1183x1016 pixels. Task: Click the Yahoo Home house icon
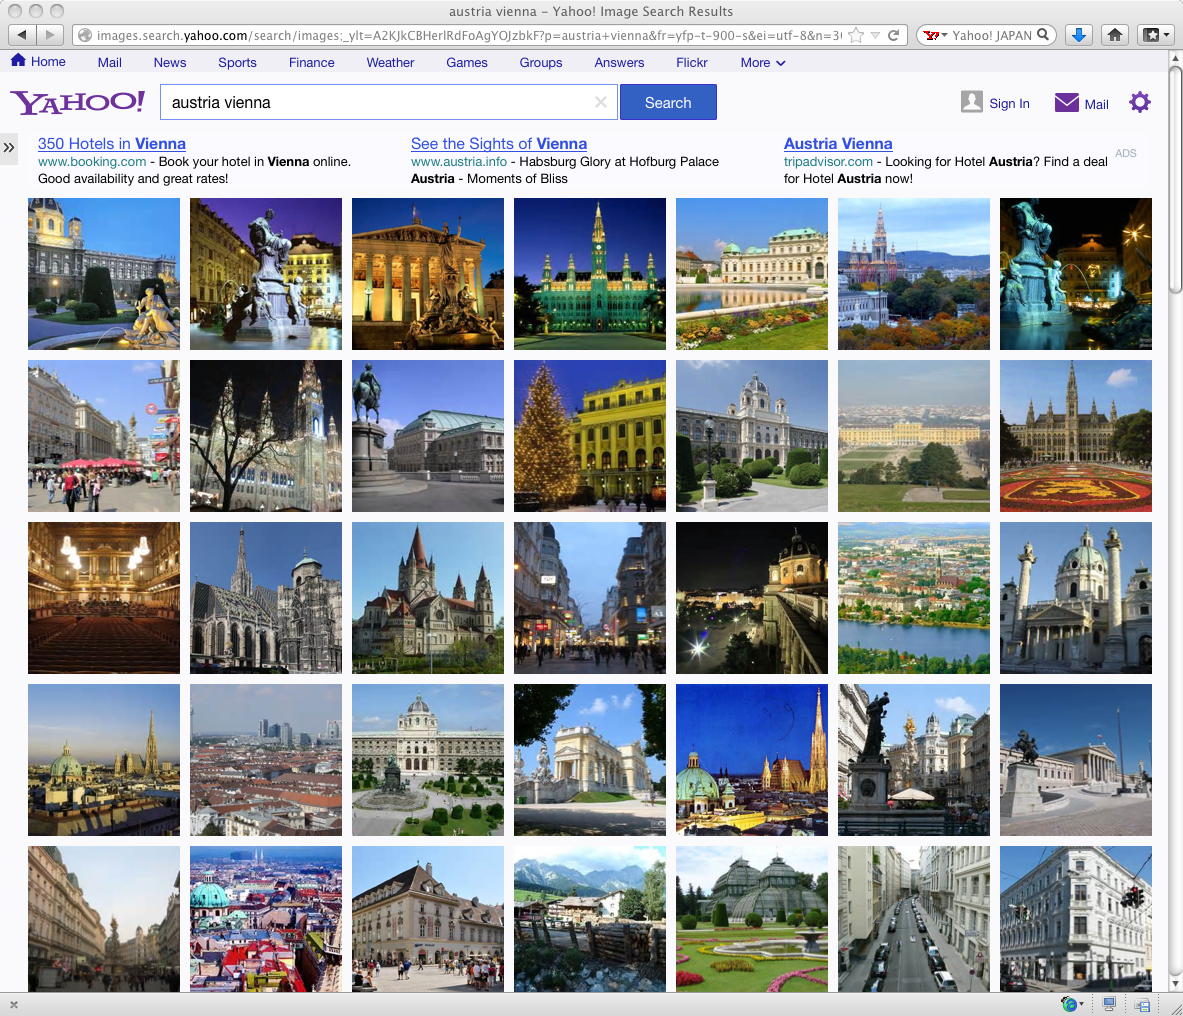click(18, 60)
